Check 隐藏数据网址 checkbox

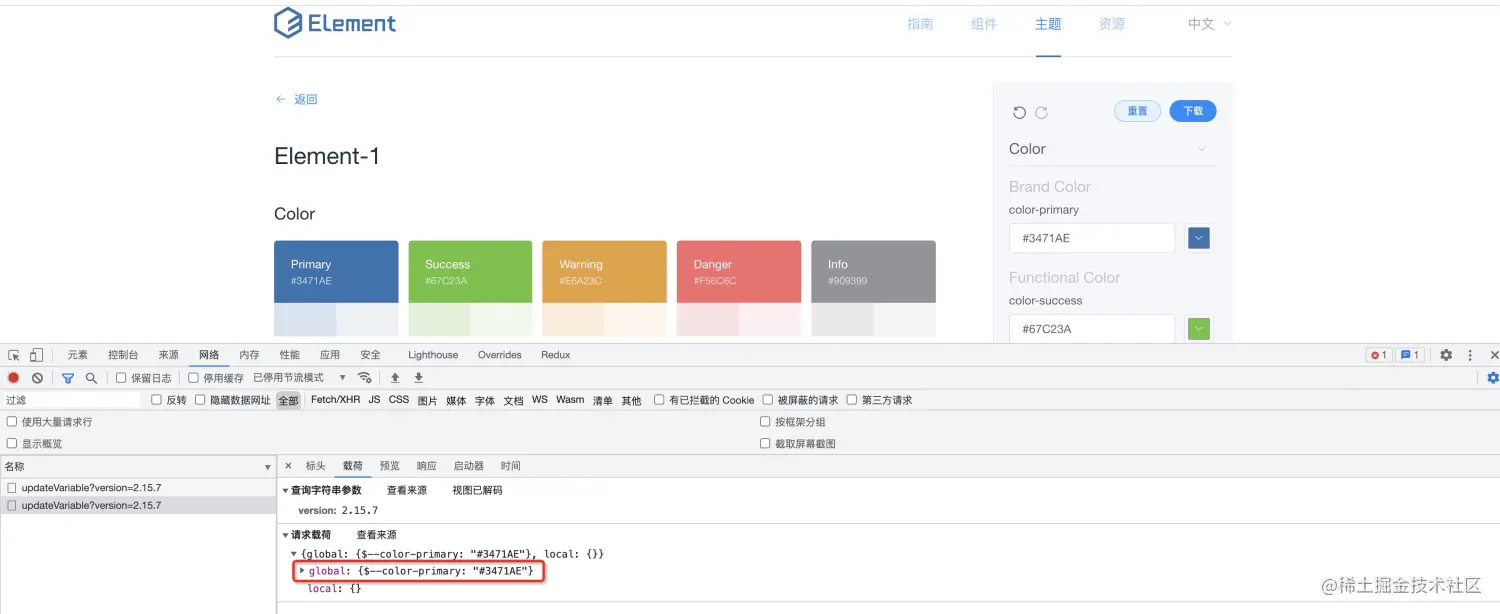pos(200,400)
